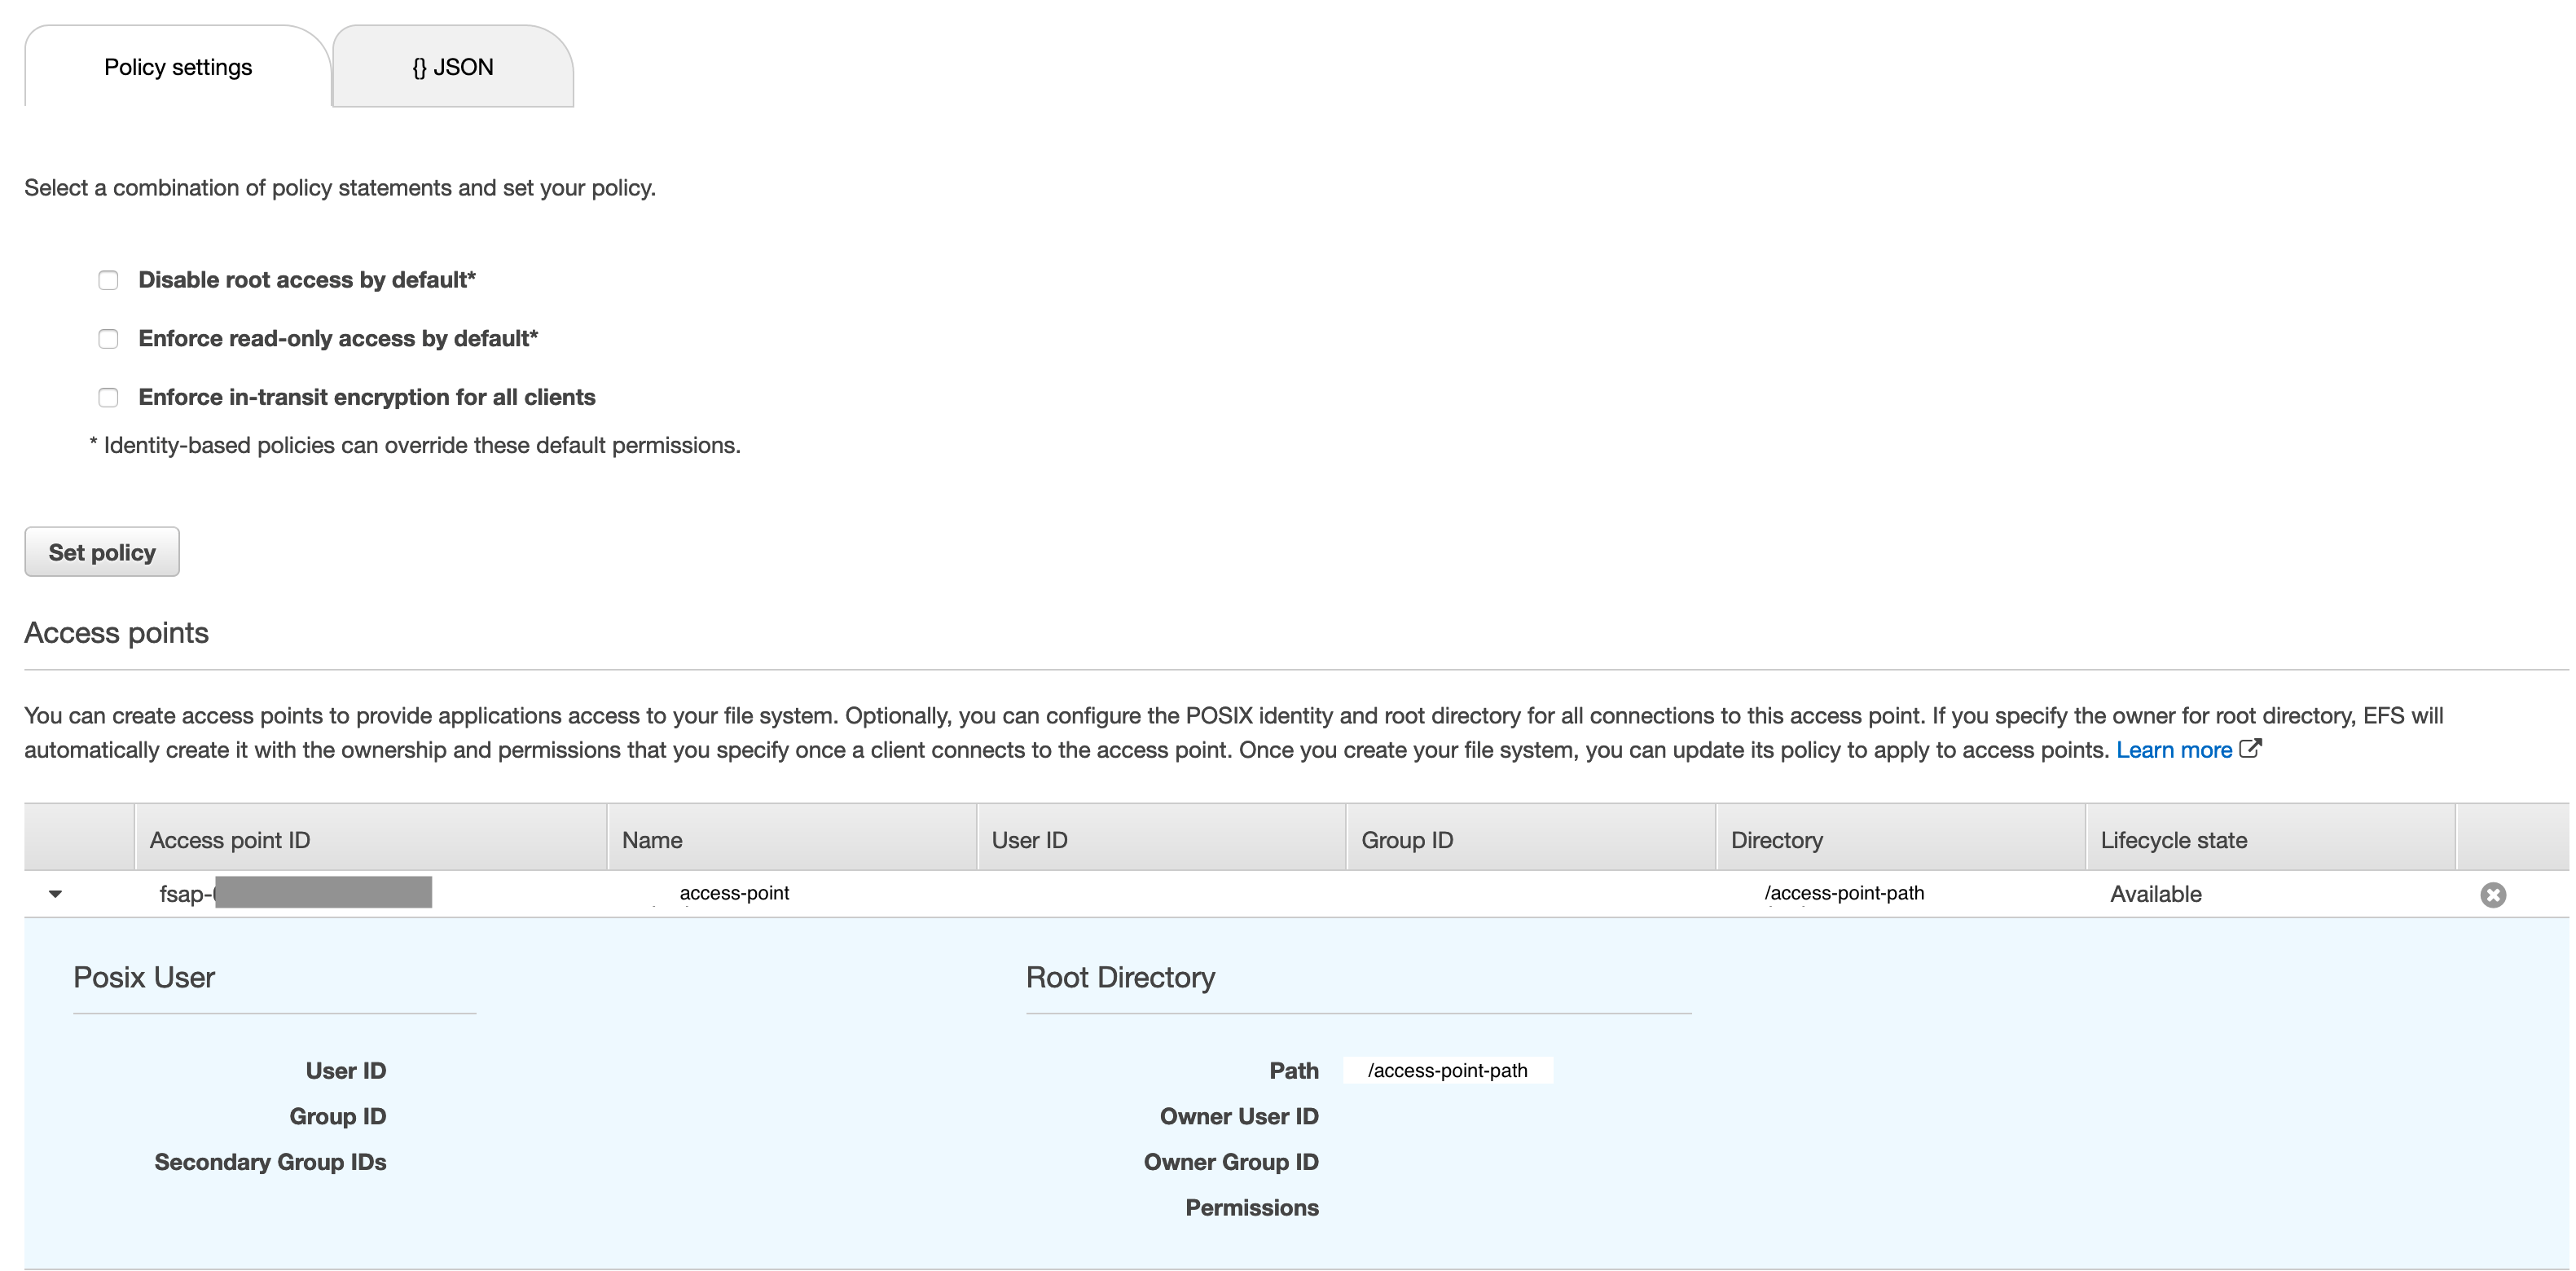Screen dimensions: 2576x1271
Task: Select the Access point ID column header
Action: tap(231, 839)
